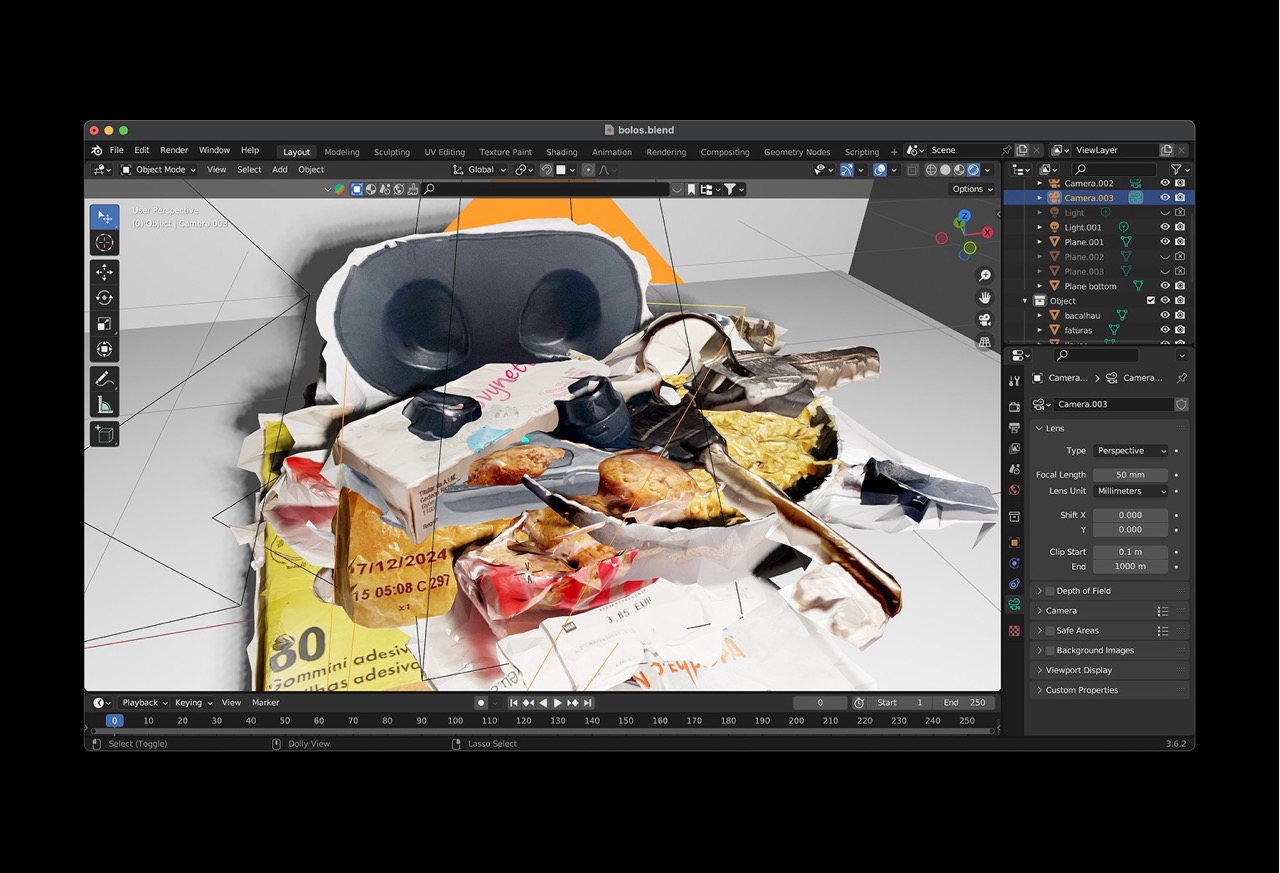
Task: Hide Camera.003 using its eye icon
Action: [x=1165, y=198]
